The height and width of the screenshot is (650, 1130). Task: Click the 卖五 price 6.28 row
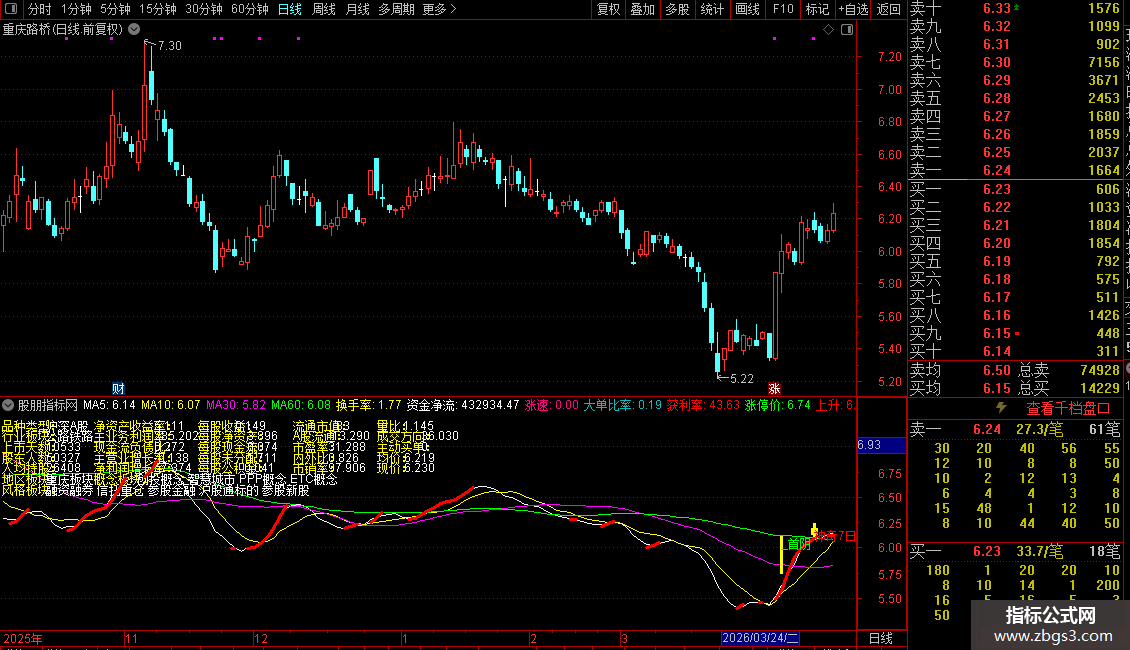click(1015, 98)
